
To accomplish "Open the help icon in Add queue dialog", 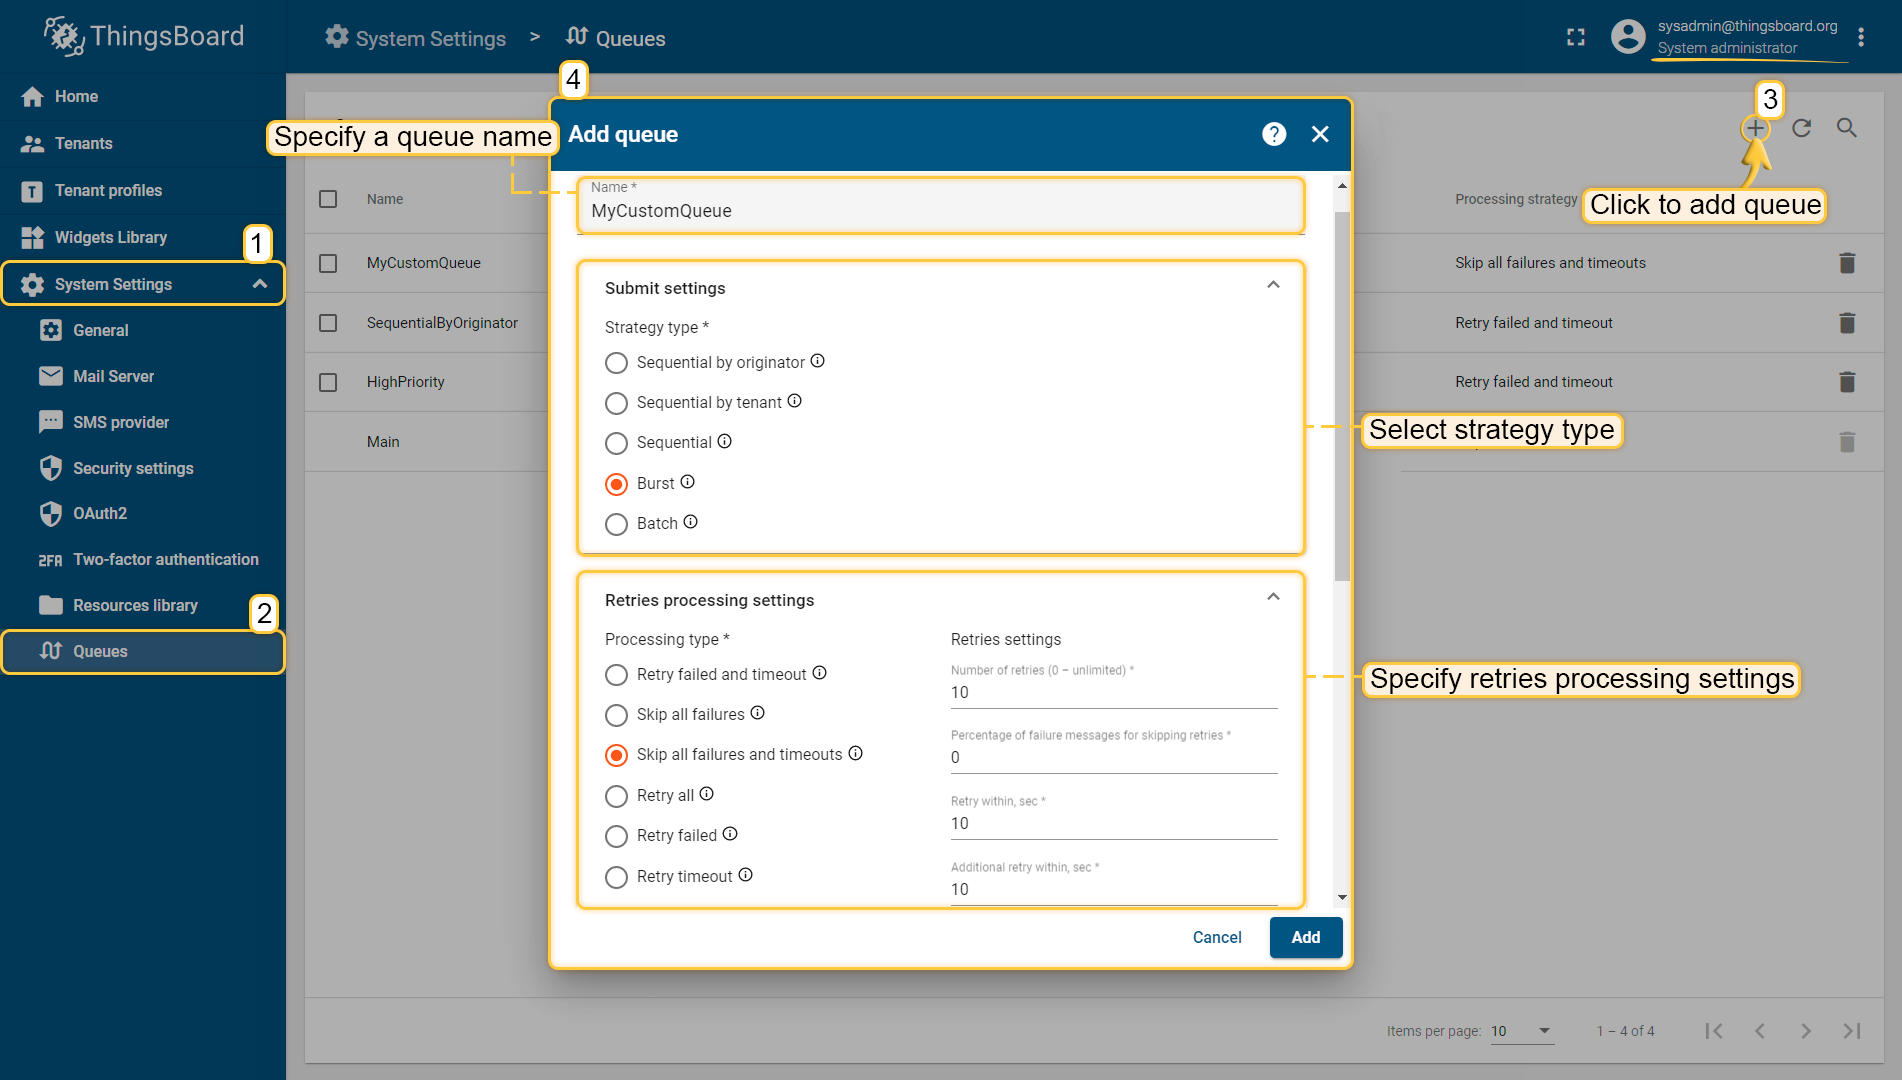I will (1274, 134).
